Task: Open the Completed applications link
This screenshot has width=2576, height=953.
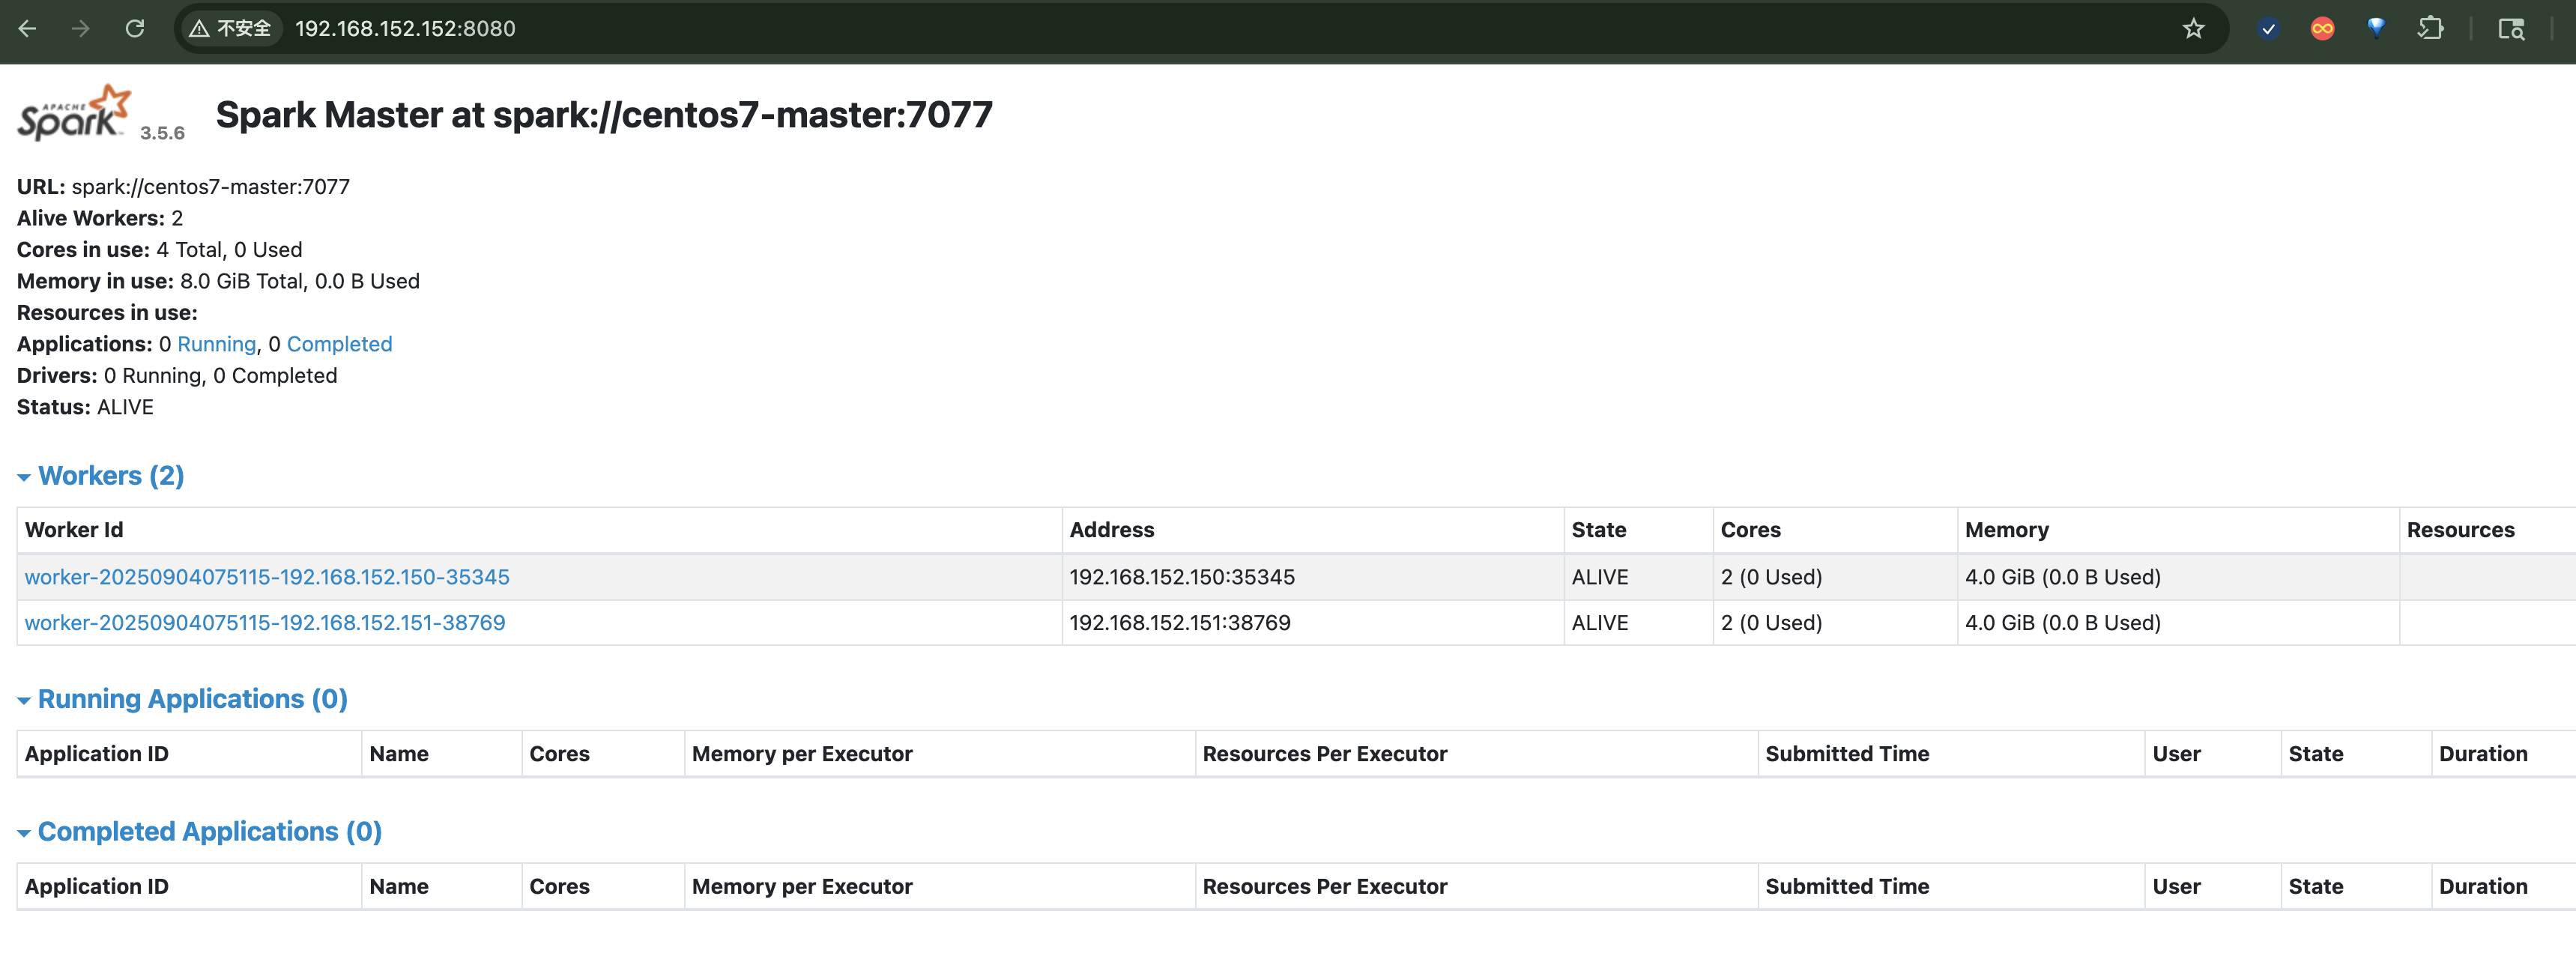Action: 339,344
